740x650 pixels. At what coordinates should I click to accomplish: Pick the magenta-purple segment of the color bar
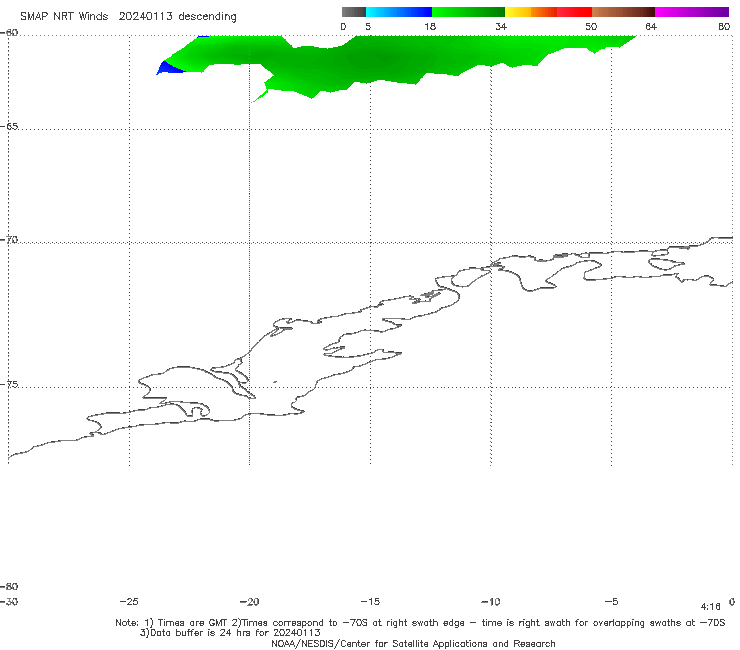pos(692,12)
